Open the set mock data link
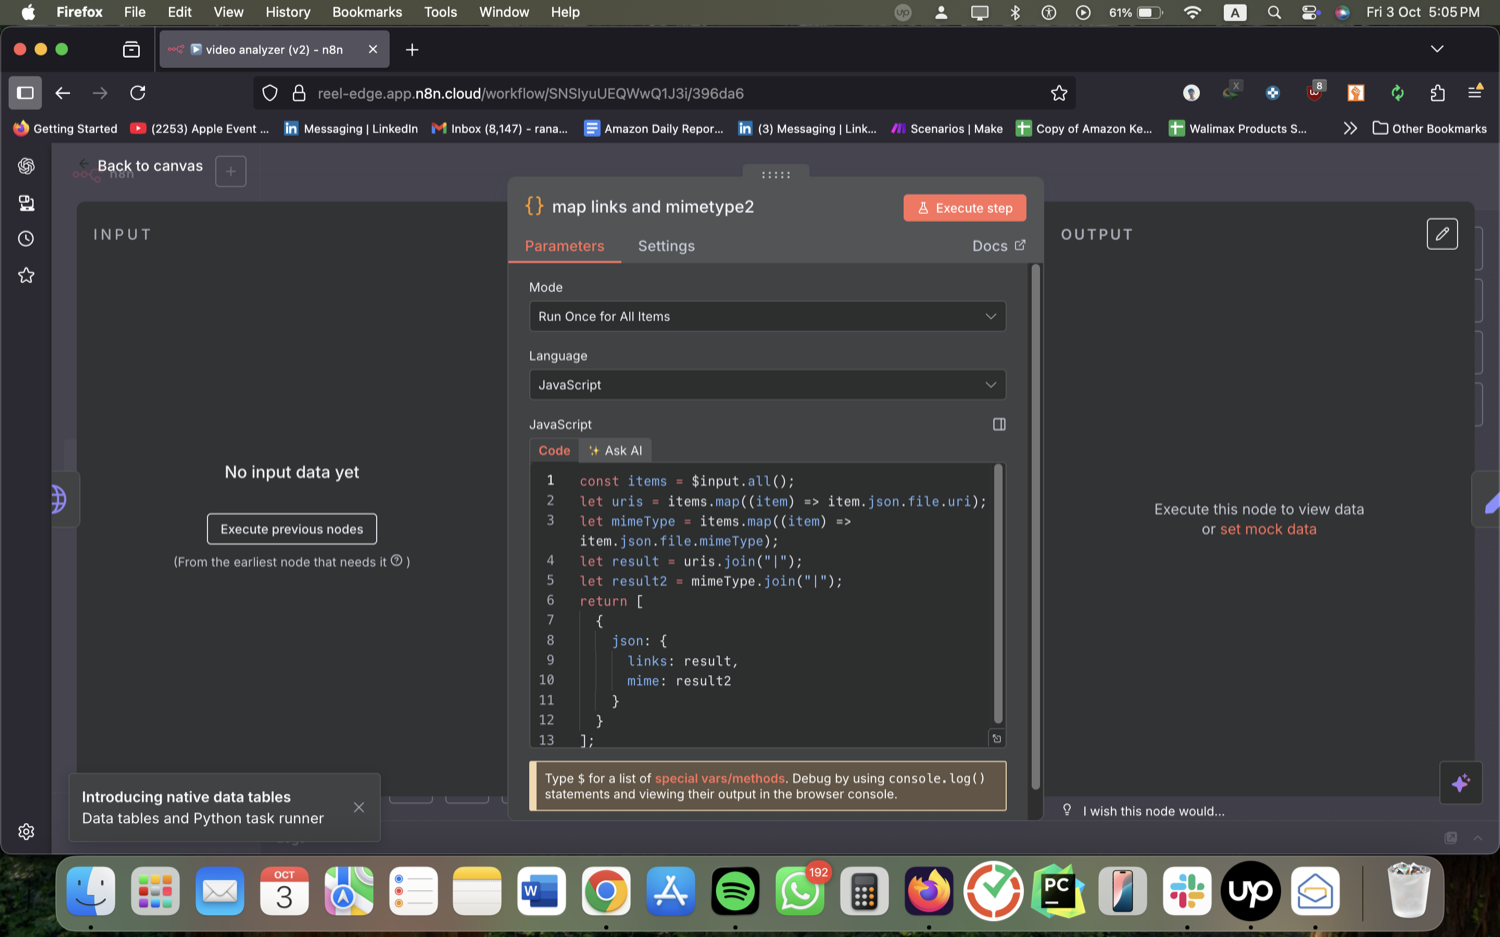The height and width of the screenshot is (937, 1500). point(1268,529)
